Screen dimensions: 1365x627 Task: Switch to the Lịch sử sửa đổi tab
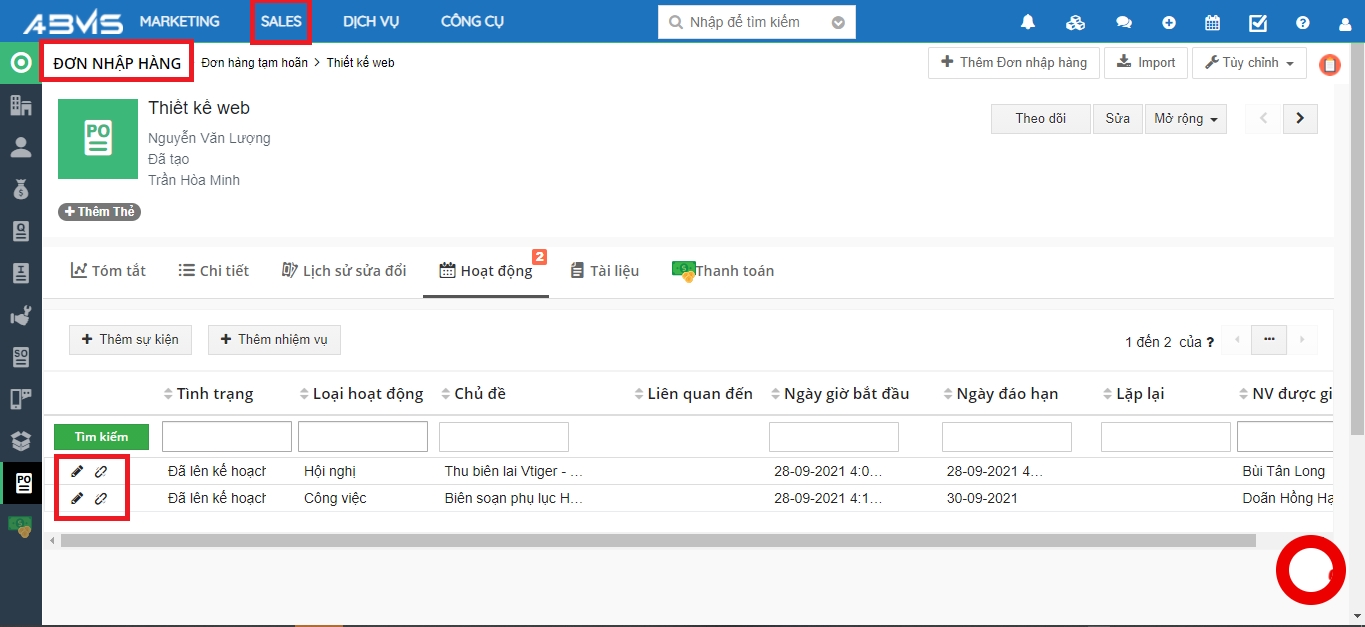[344, 271]
